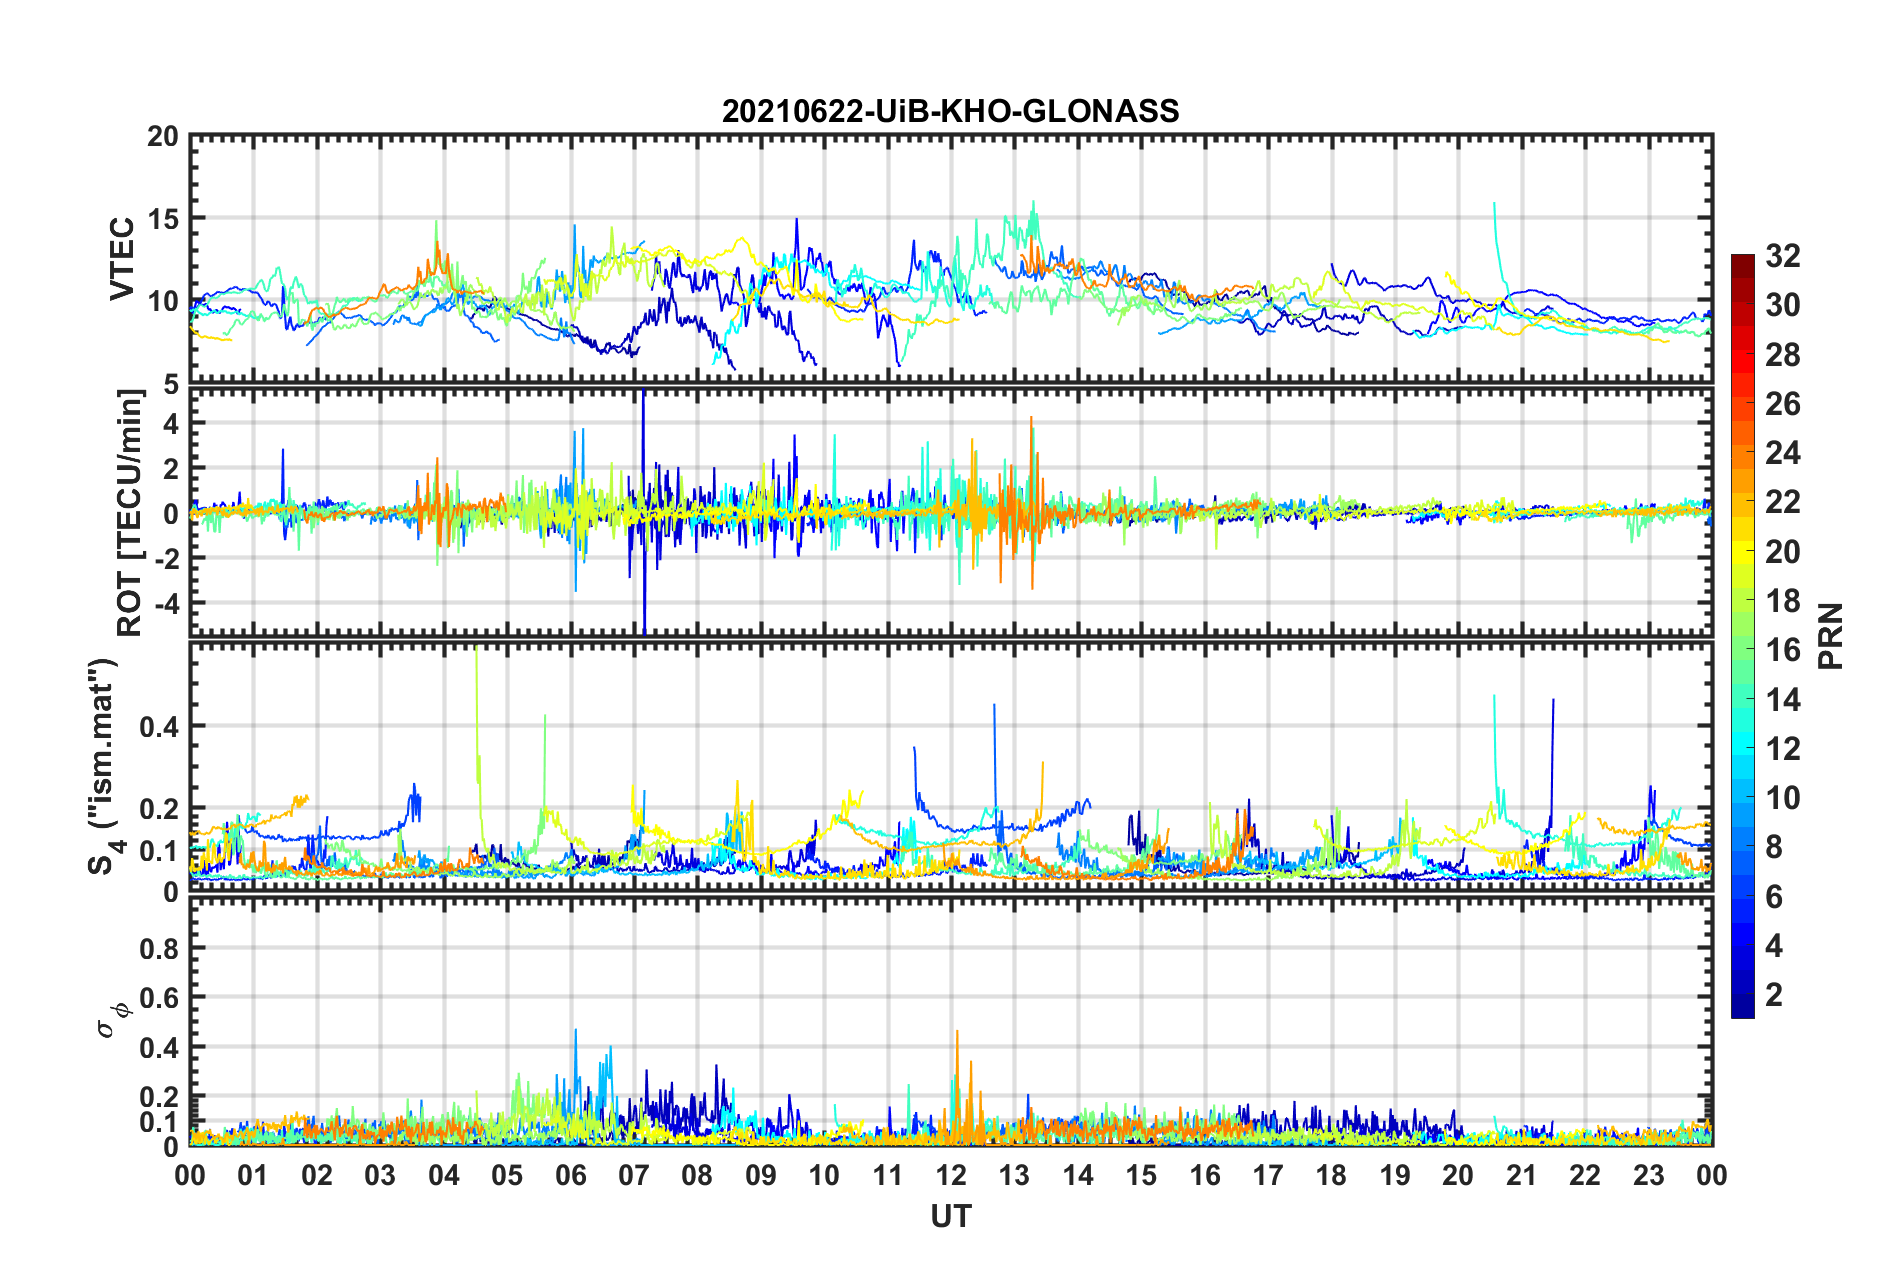Click x-axis hour tick 13
This screenshot has width=1902, height=1272.
click(x=1014, y=1176)
